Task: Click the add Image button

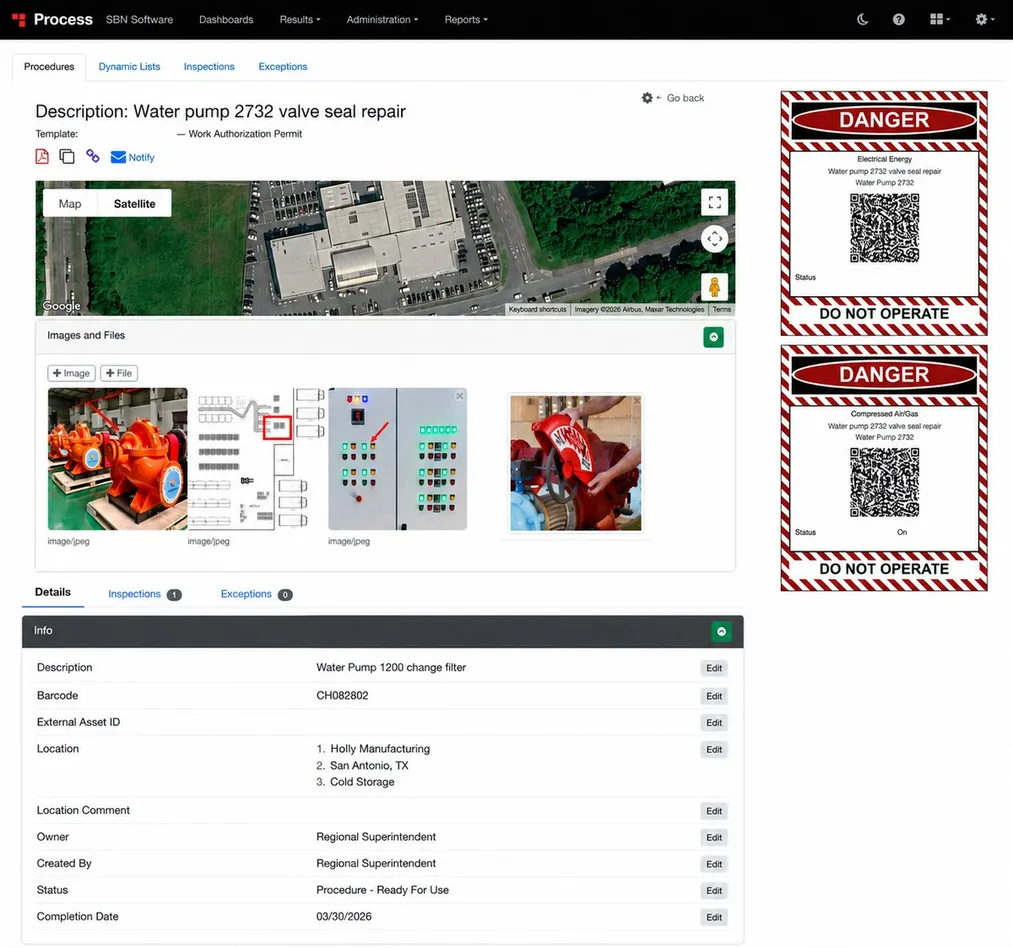Action: (x=71, y=373)
